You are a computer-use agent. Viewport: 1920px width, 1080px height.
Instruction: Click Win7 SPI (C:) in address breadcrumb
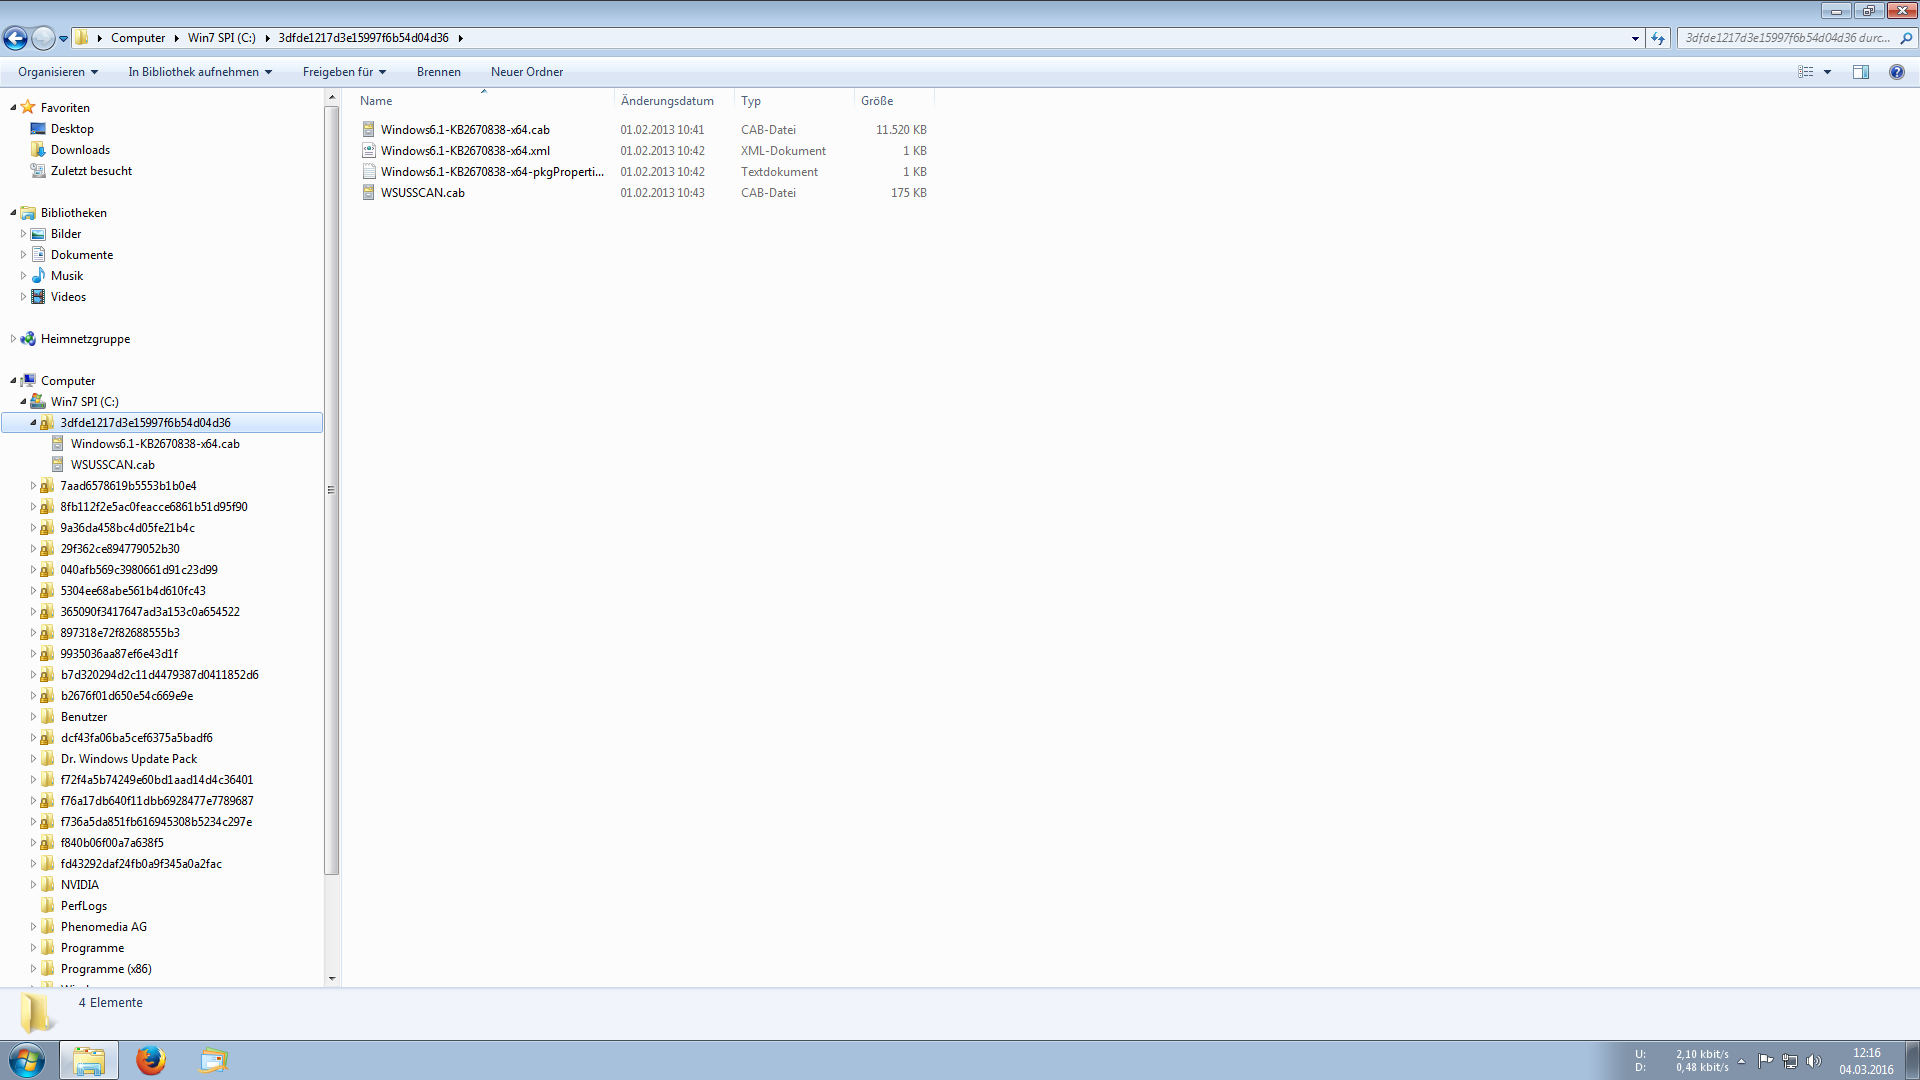pos(222,38)
